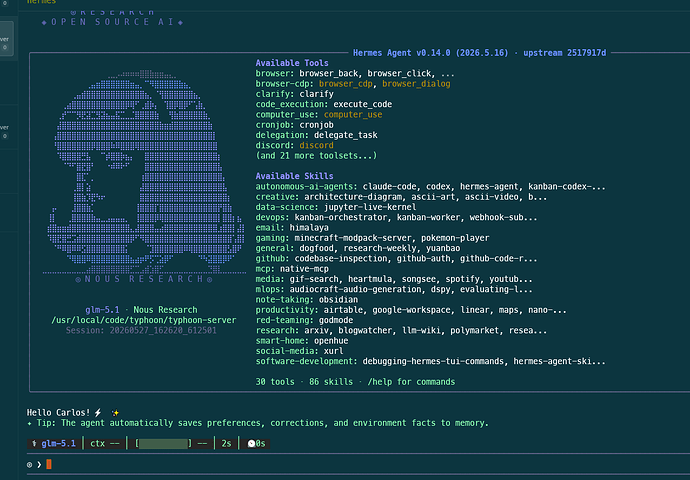Click 'kanban-worker' in devops skills

point(428,217)
